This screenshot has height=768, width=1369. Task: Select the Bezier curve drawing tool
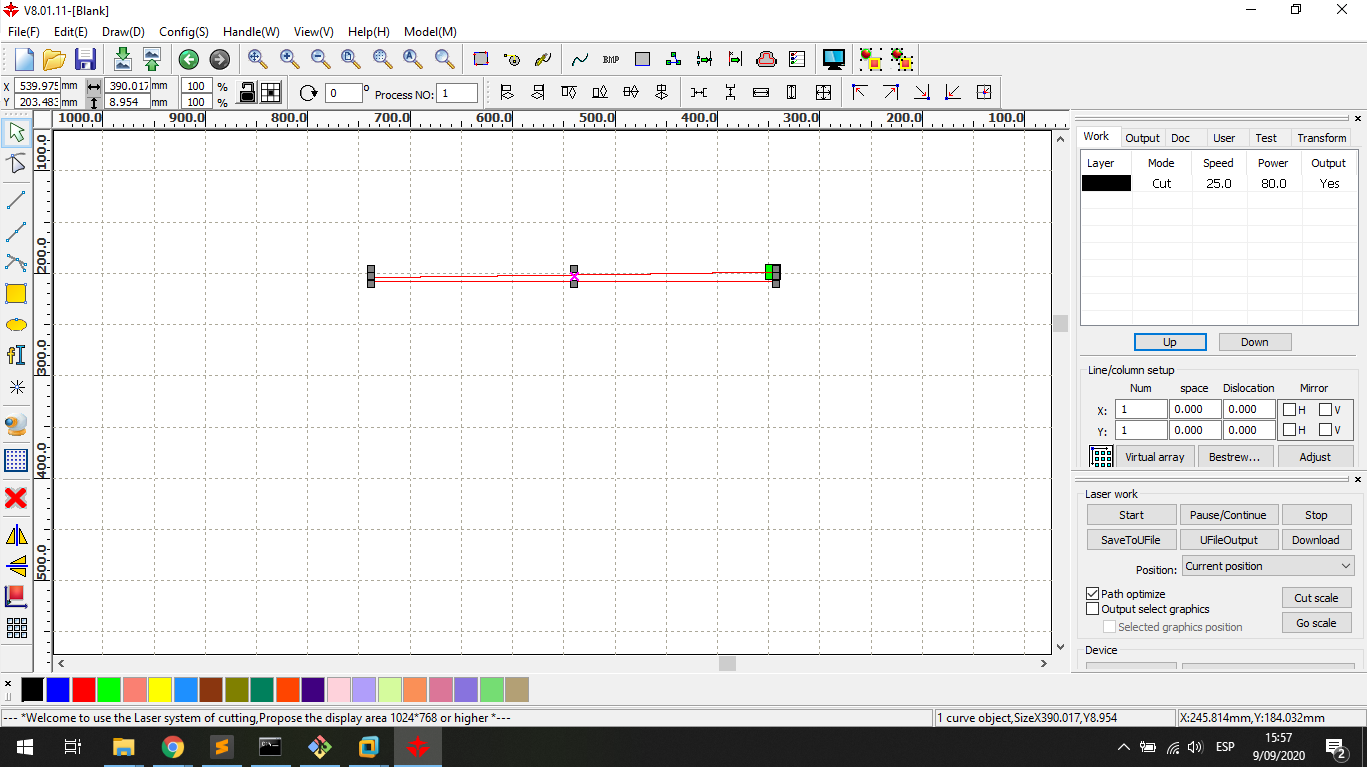(16, 232)
